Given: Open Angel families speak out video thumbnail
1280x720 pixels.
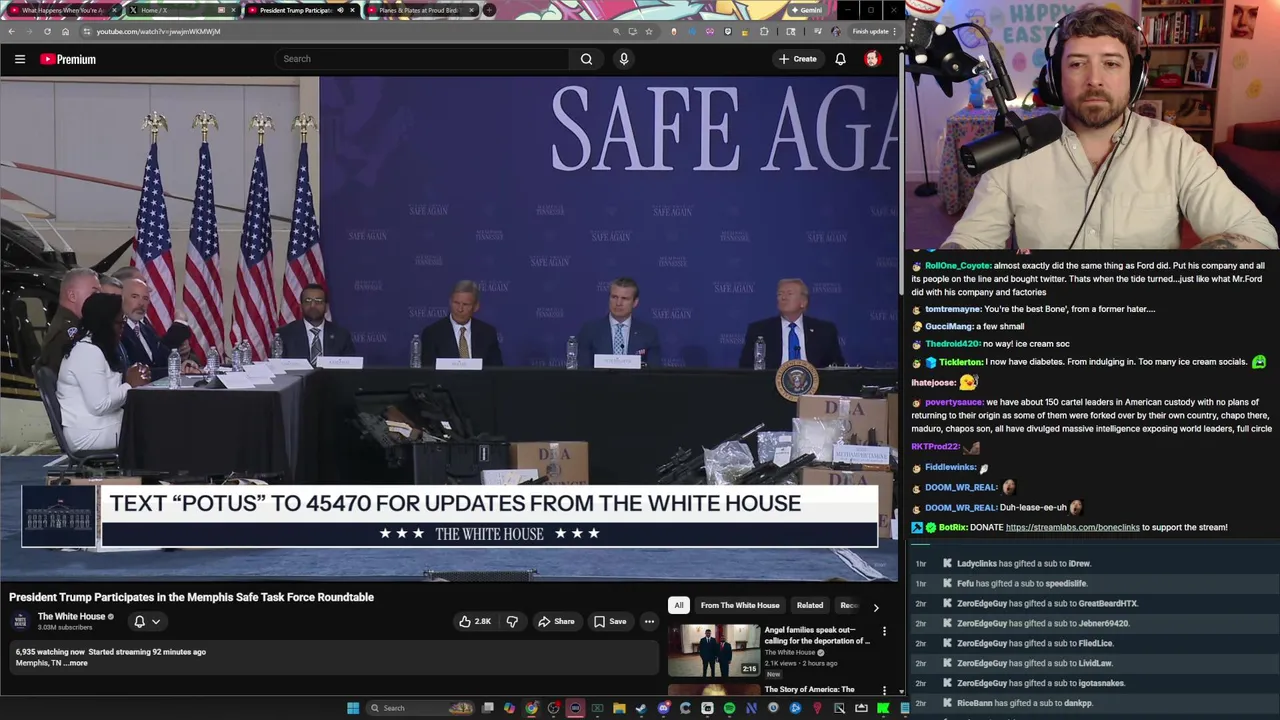Looking at the screenshot, I should point(714,650).
